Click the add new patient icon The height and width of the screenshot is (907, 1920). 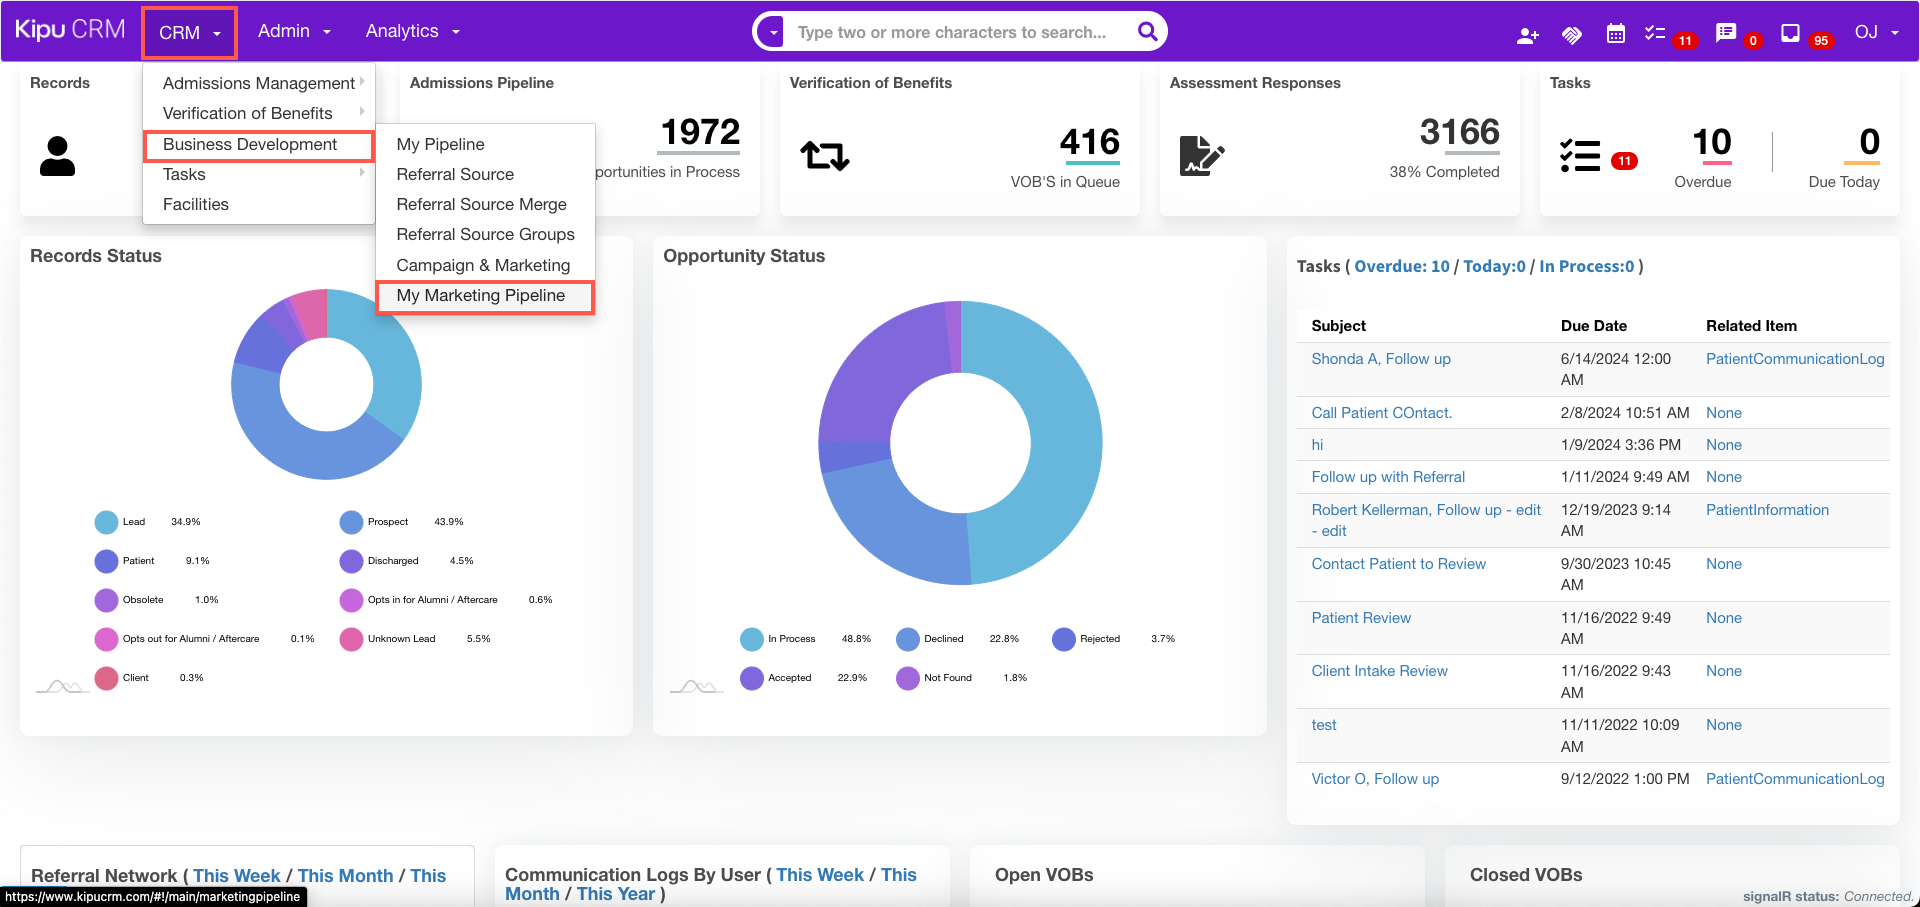click(x=1527, y=35)
